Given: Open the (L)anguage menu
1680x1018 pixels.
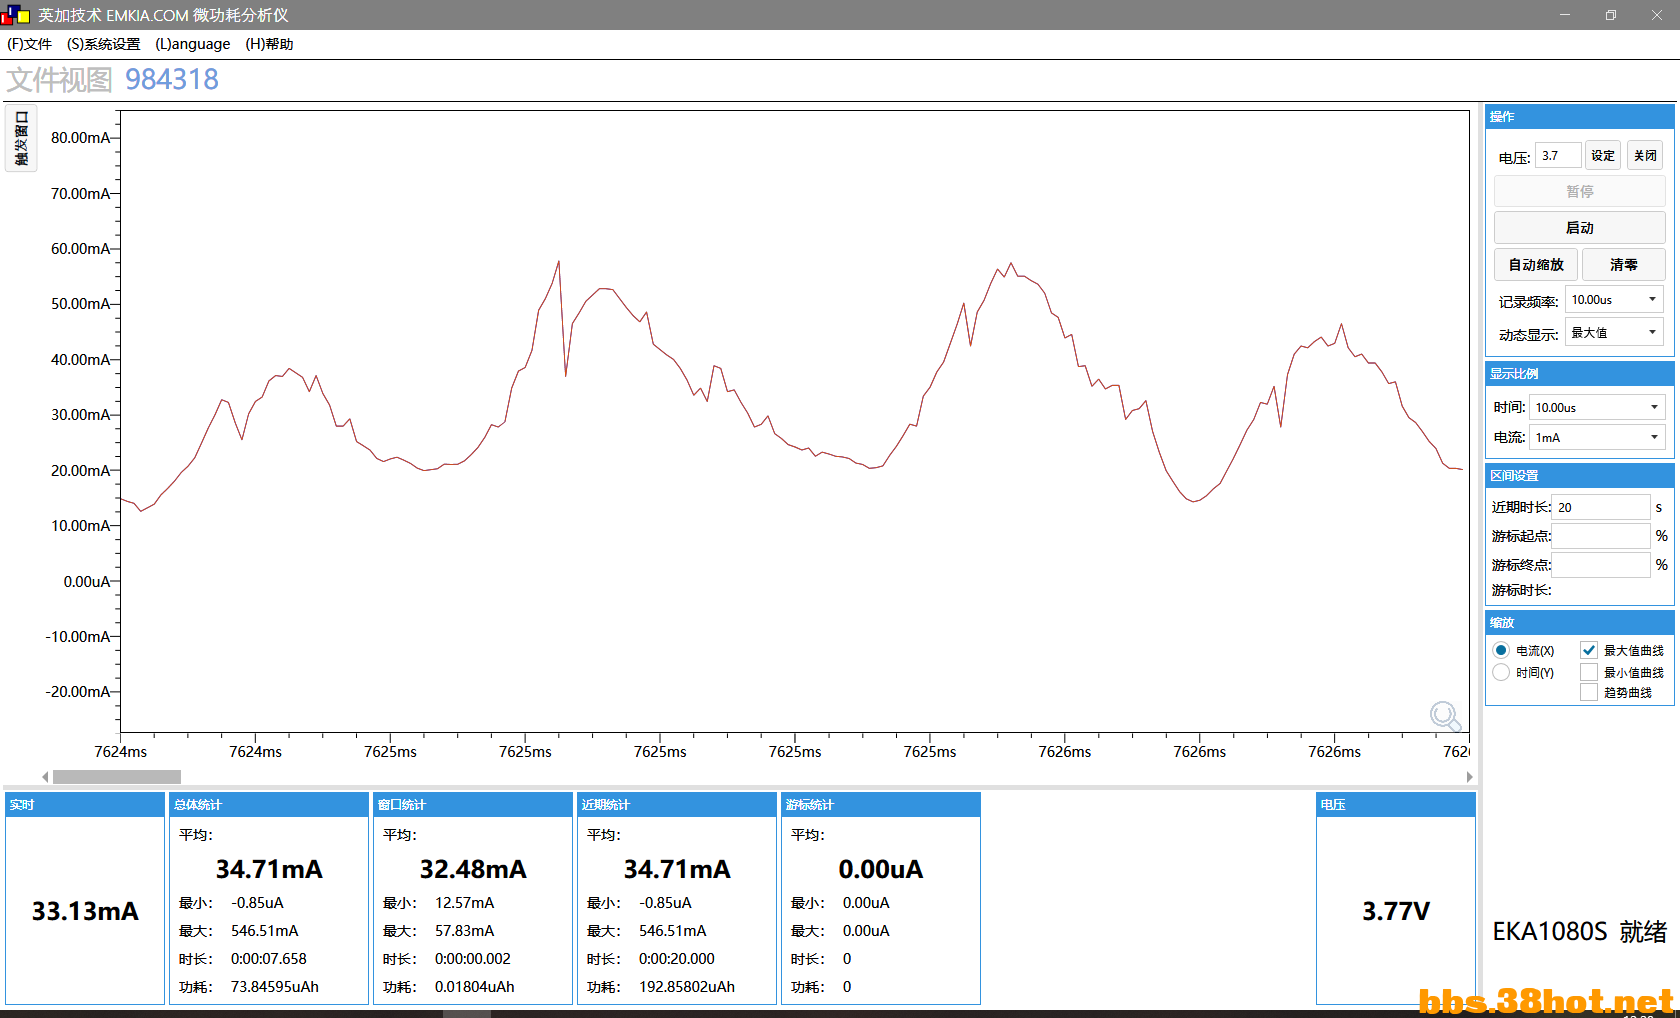Looking at the screenshot, I should click(x=193, y=44).
